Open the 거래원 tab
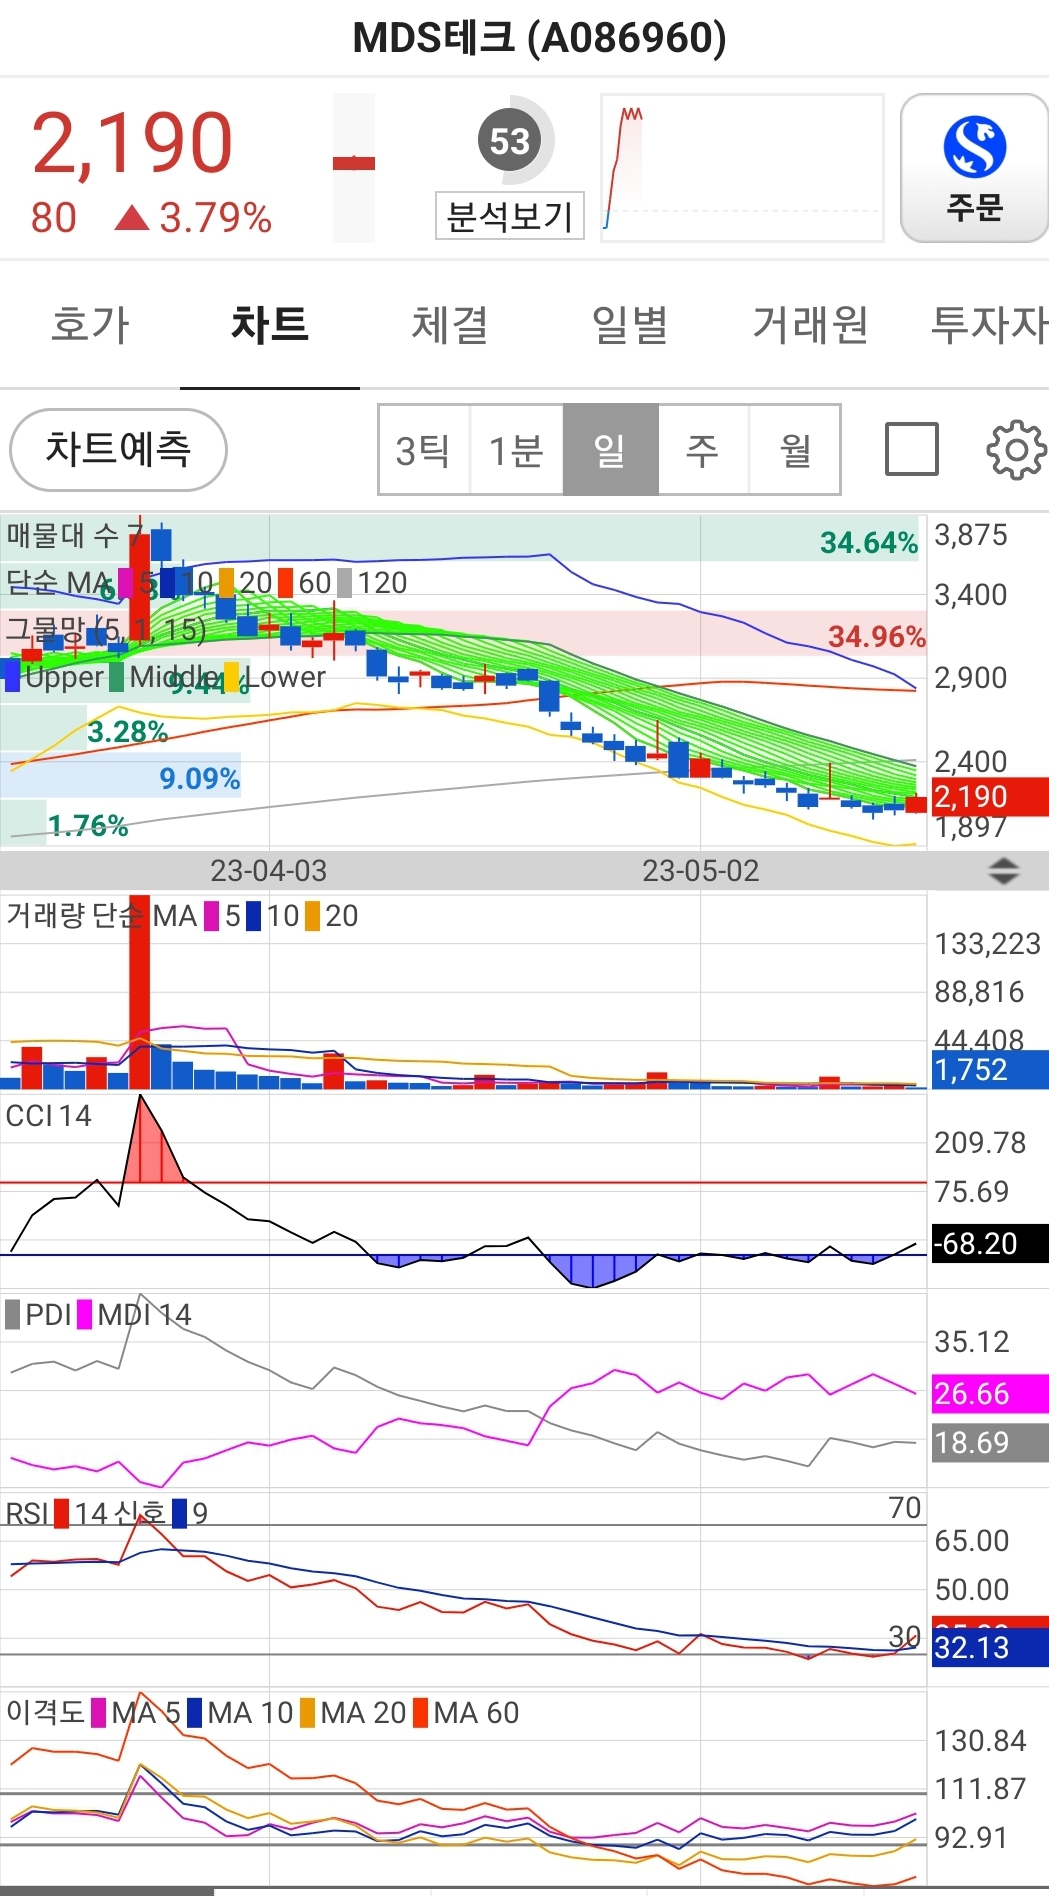 tap(810, 325)
